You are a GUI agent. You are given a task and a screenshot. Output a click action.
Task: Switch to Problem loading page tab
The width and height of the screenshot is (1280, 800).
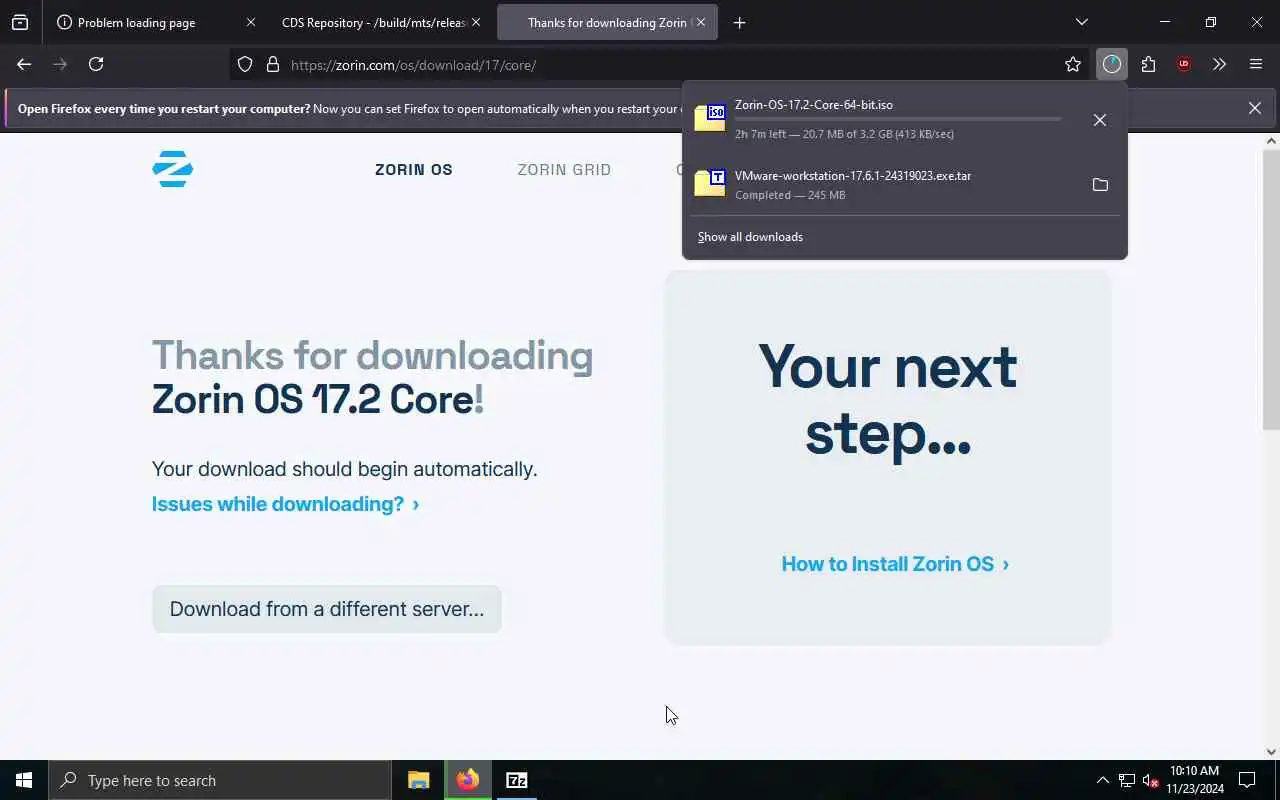click(x=156, y=22)
